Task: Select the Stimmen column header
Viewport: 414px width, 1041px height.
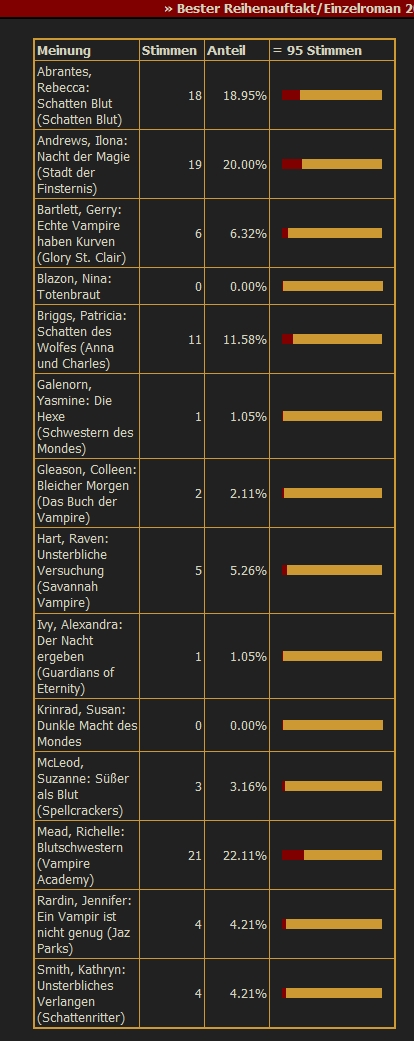Action: coord(169,50)
